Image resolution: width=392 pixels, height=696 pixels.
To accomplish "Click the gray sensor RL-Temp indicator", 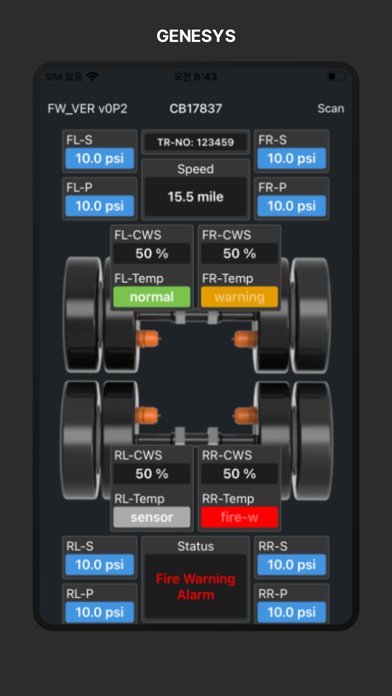I will click(x=152, y=517).
